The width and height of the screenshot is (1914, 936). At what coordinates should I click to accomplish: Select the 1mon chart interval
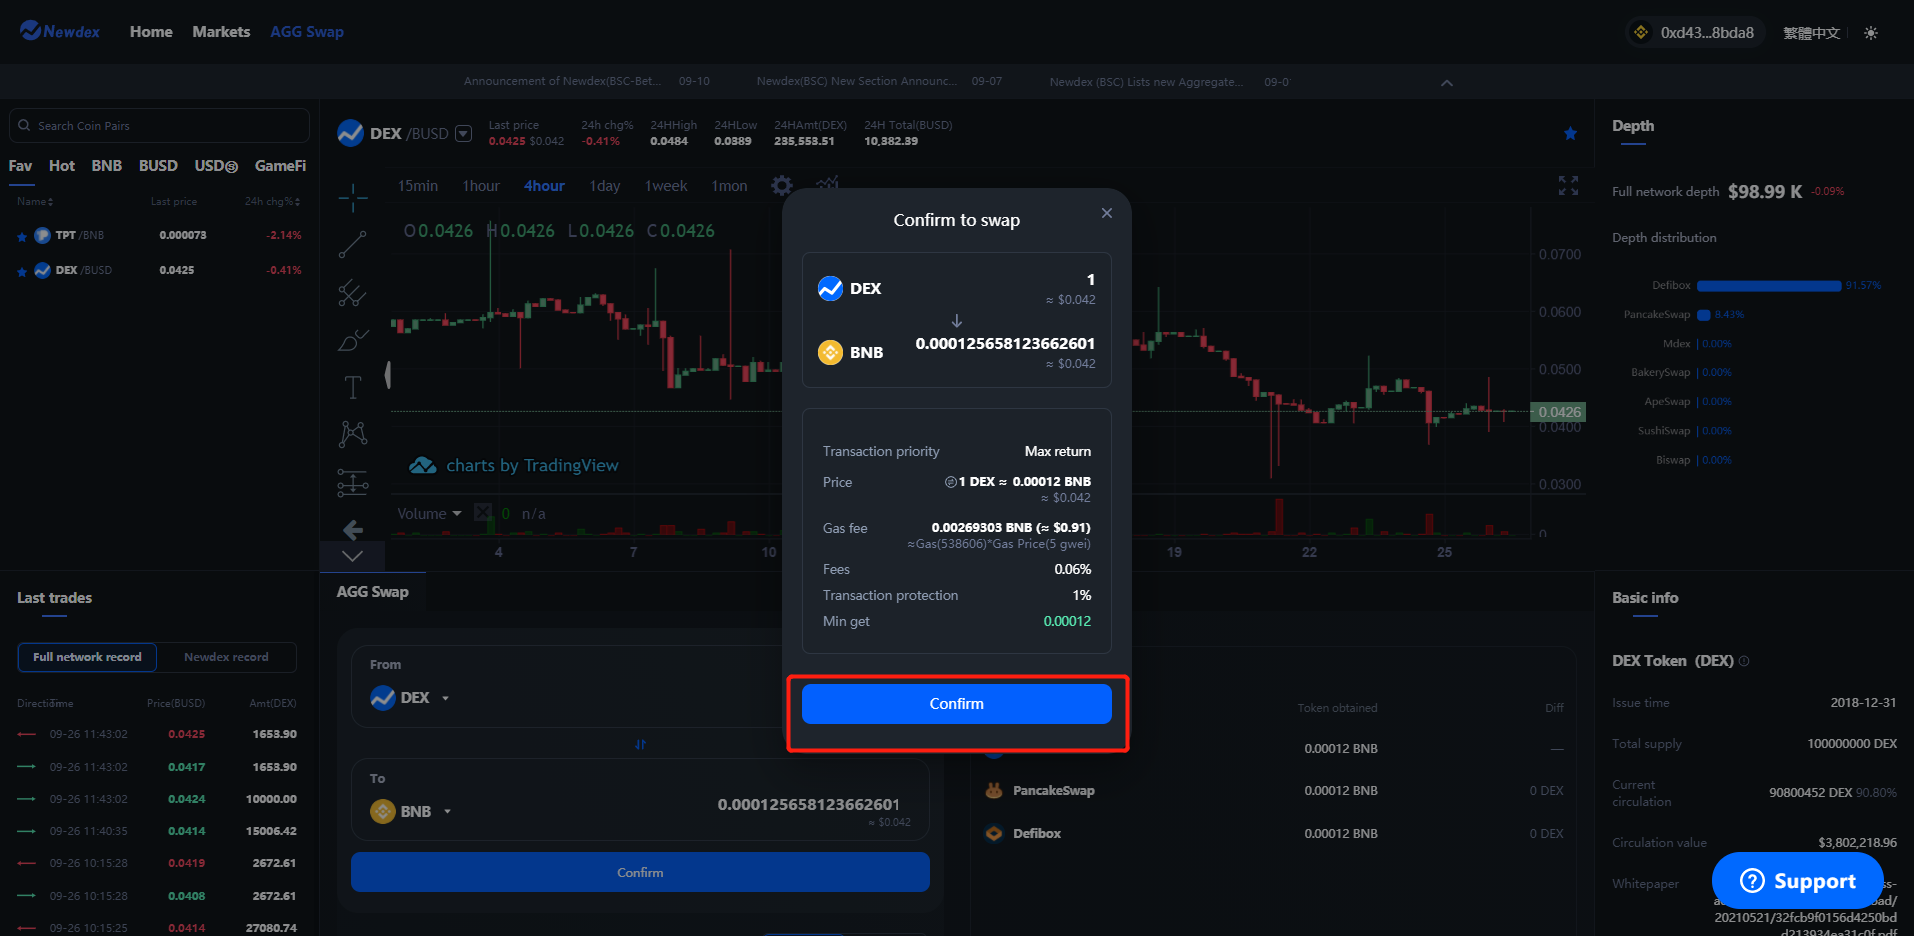729,186
